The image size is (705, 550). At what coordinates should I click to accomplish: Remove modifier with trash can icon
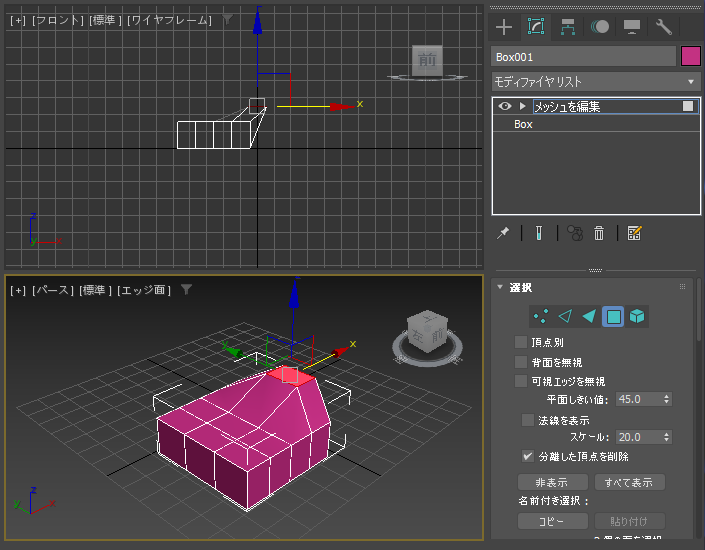point(599,233)
